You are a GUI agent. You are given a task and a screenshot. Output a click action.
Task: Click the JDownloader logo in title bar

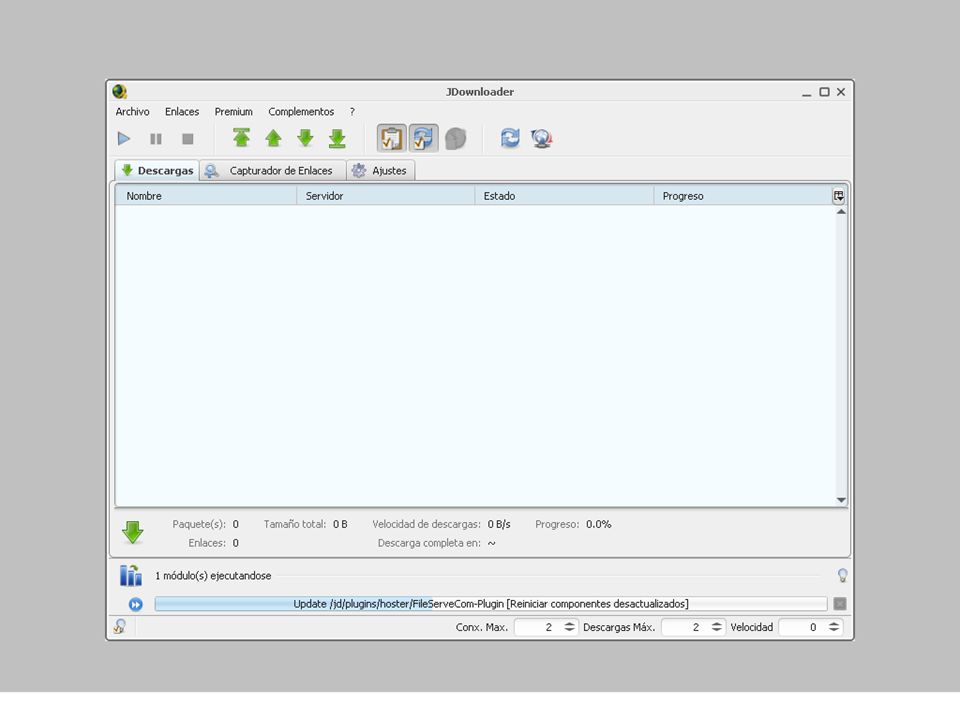click(119, 92)
